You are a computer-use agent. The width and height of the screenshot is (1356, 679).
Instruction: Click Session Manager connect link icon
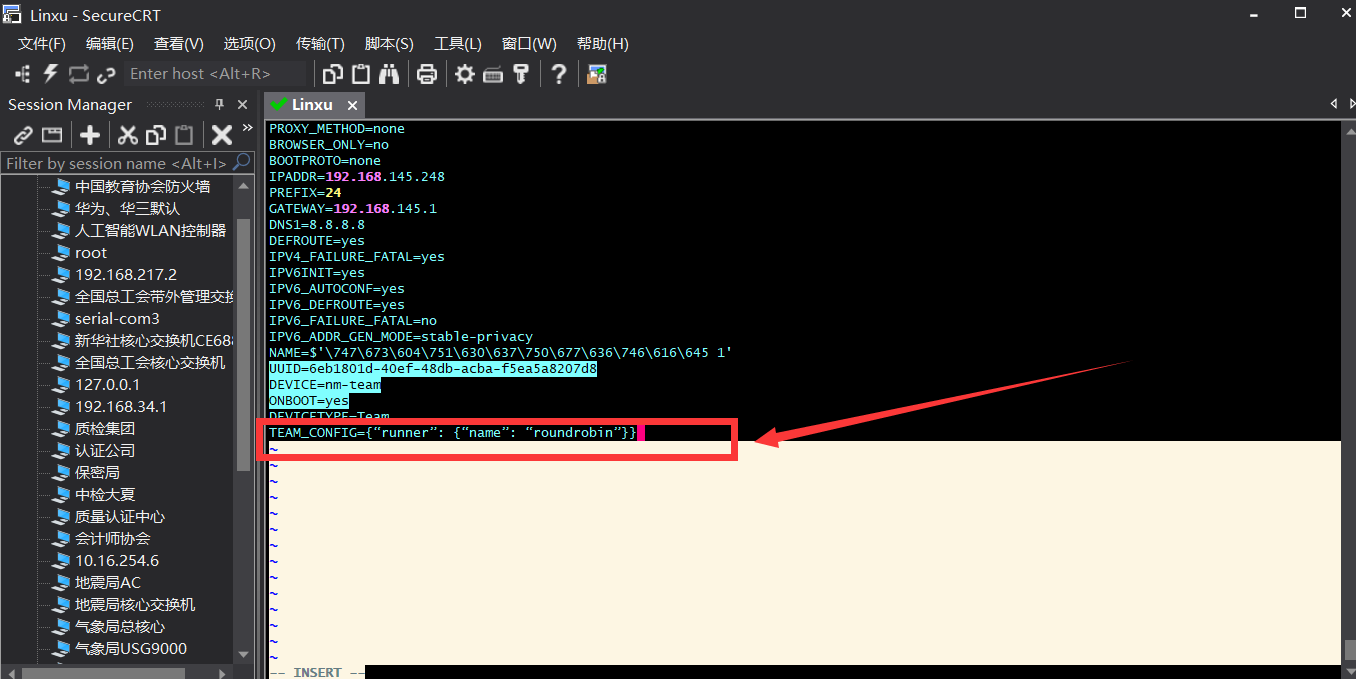point(23,135)
